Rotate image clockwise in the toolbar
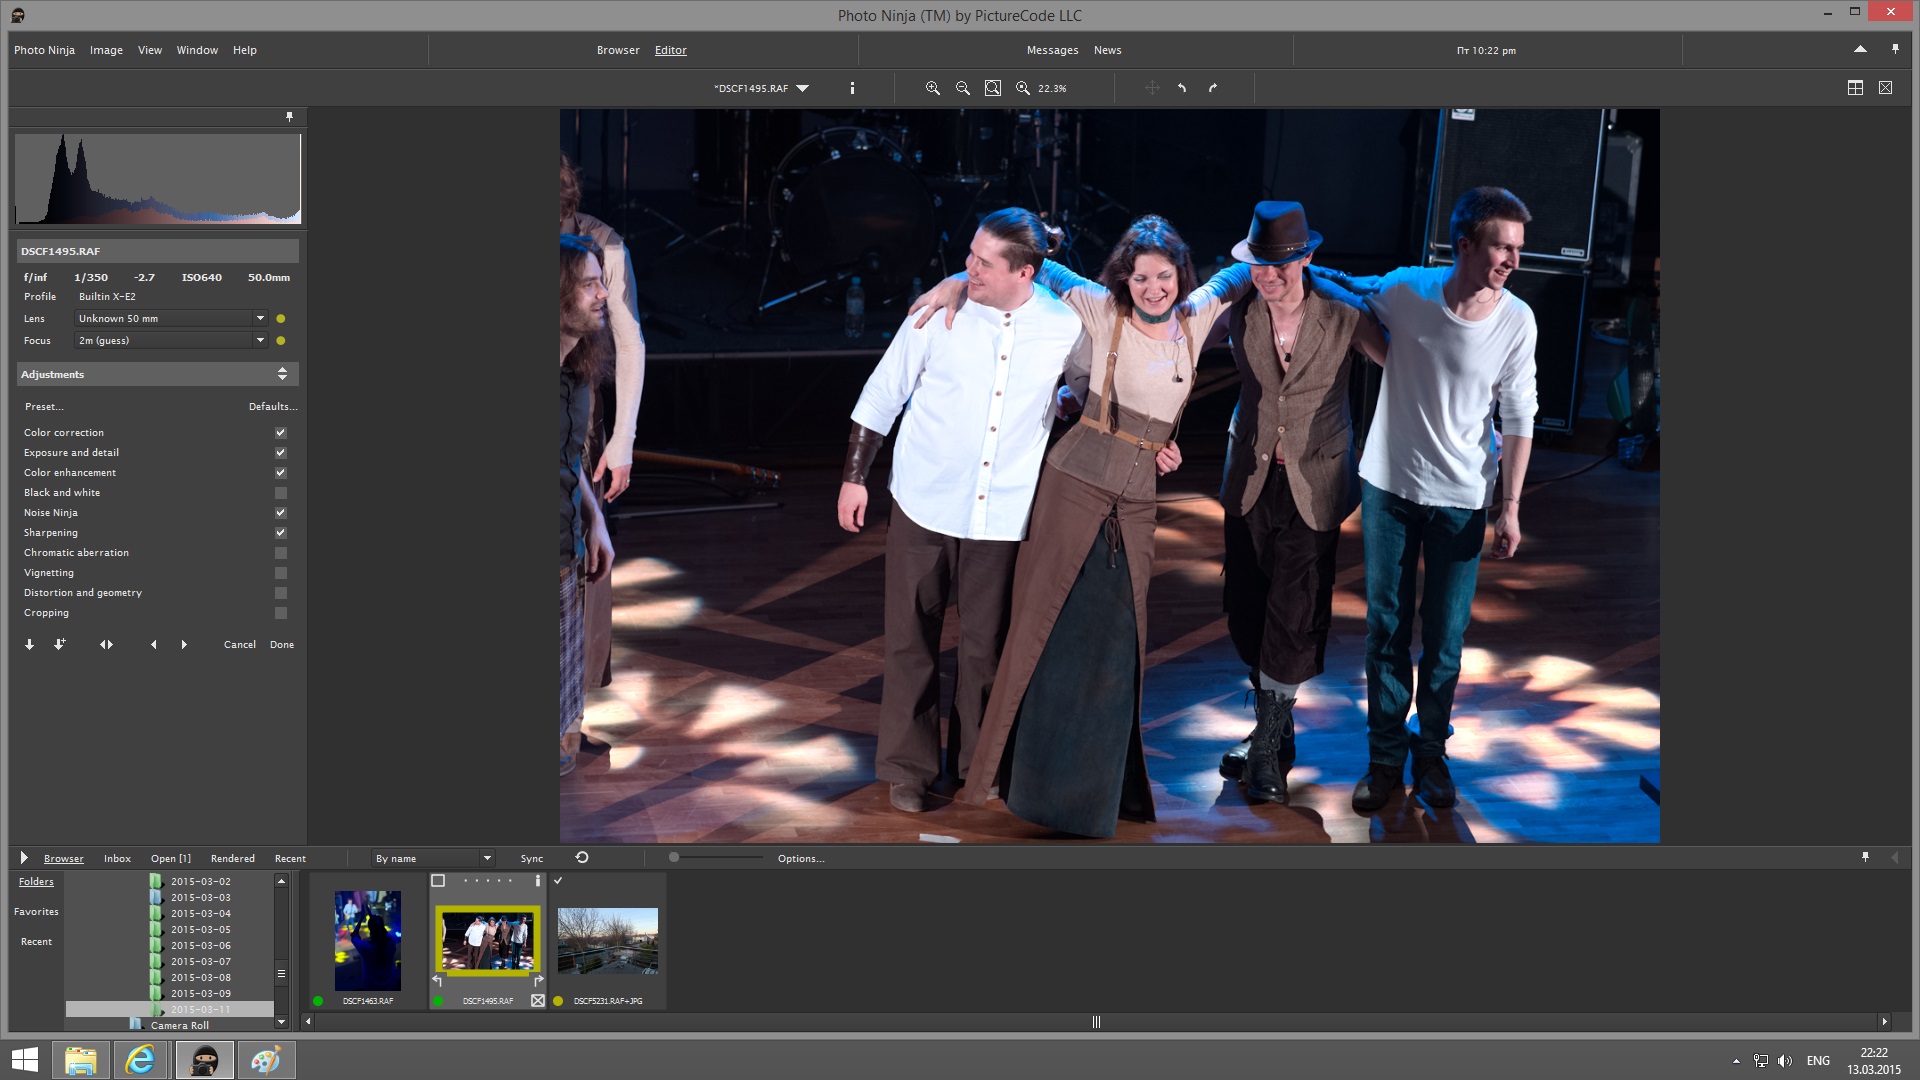 [1212, 88]
